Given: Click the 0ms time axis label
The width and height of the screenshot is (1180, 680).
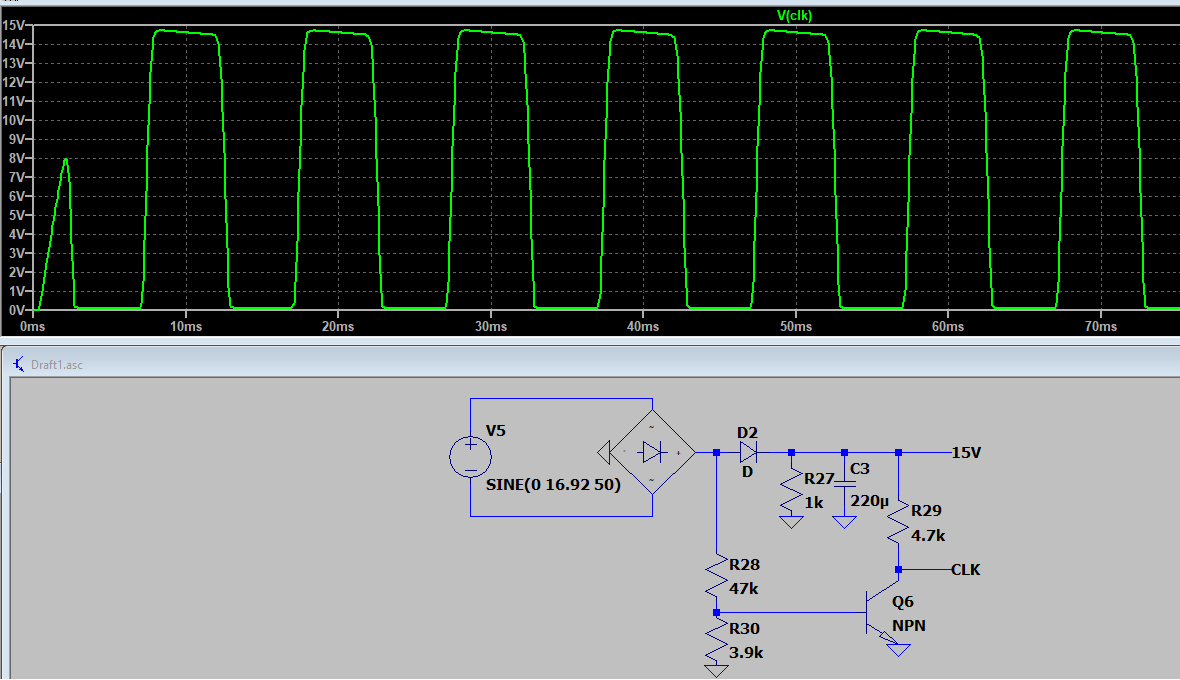Looking at the screenshot, I should point(32,326).
